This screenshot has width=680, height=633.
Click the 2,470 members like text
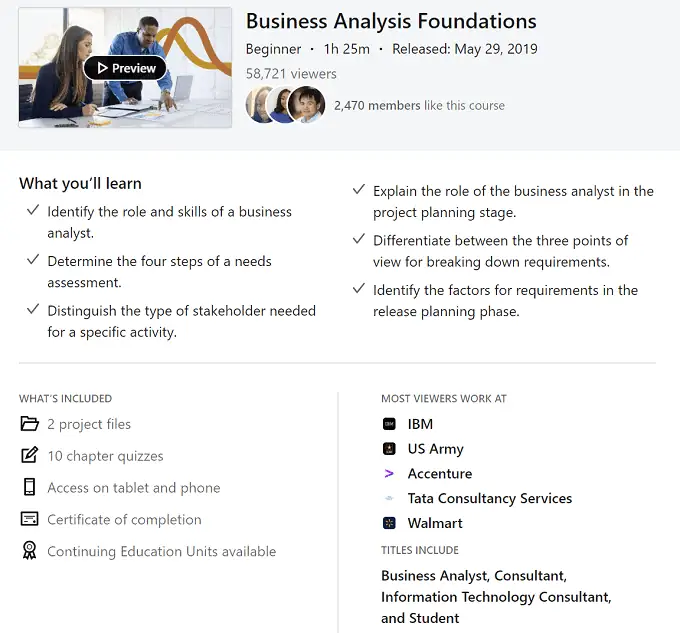pyautogui.click(x=419, y=105)
